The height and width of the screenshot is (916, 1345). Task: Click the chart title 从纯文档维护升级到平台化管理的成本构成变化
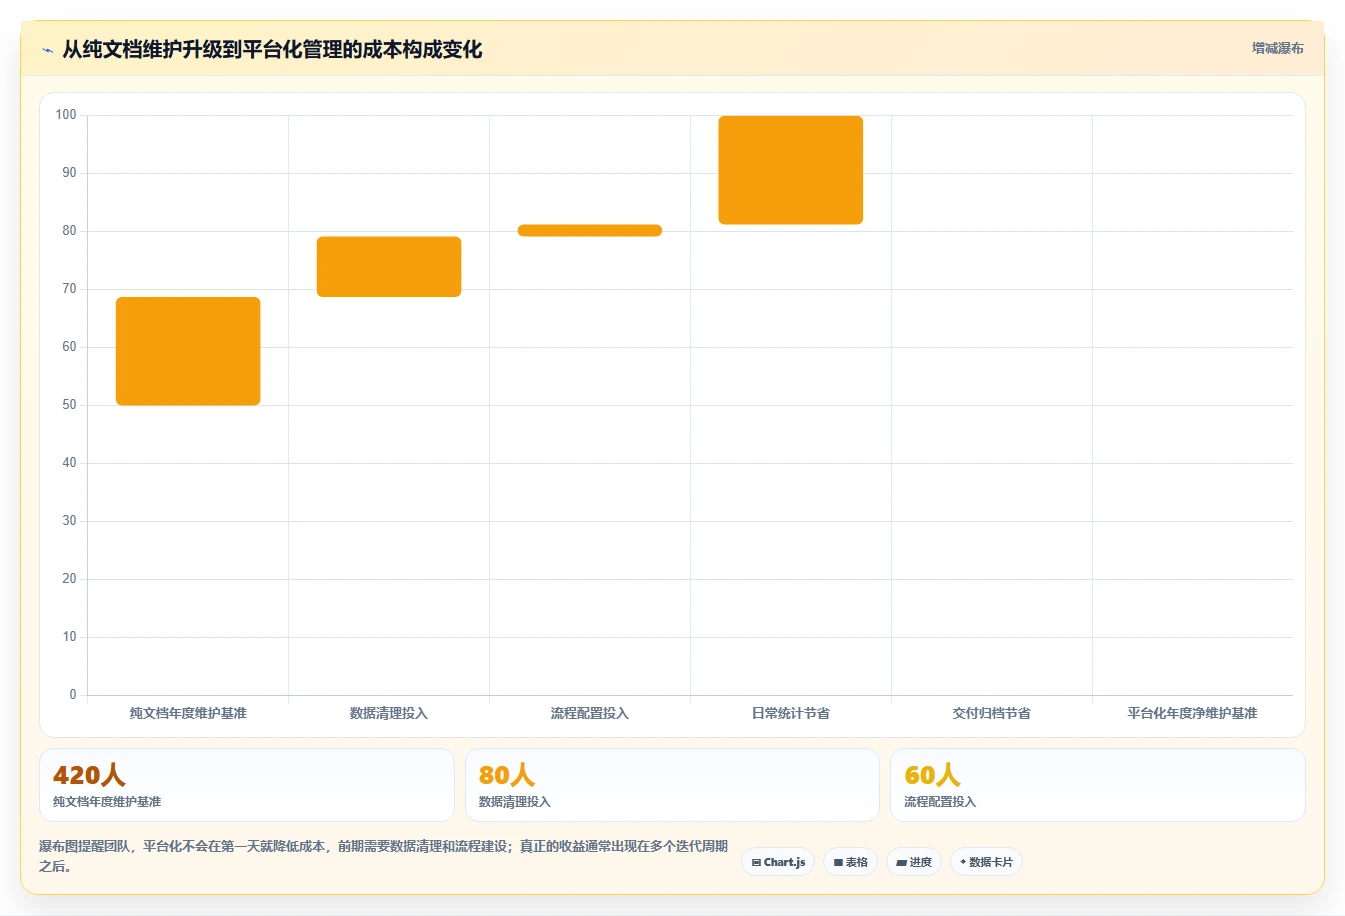coord(272,50)
